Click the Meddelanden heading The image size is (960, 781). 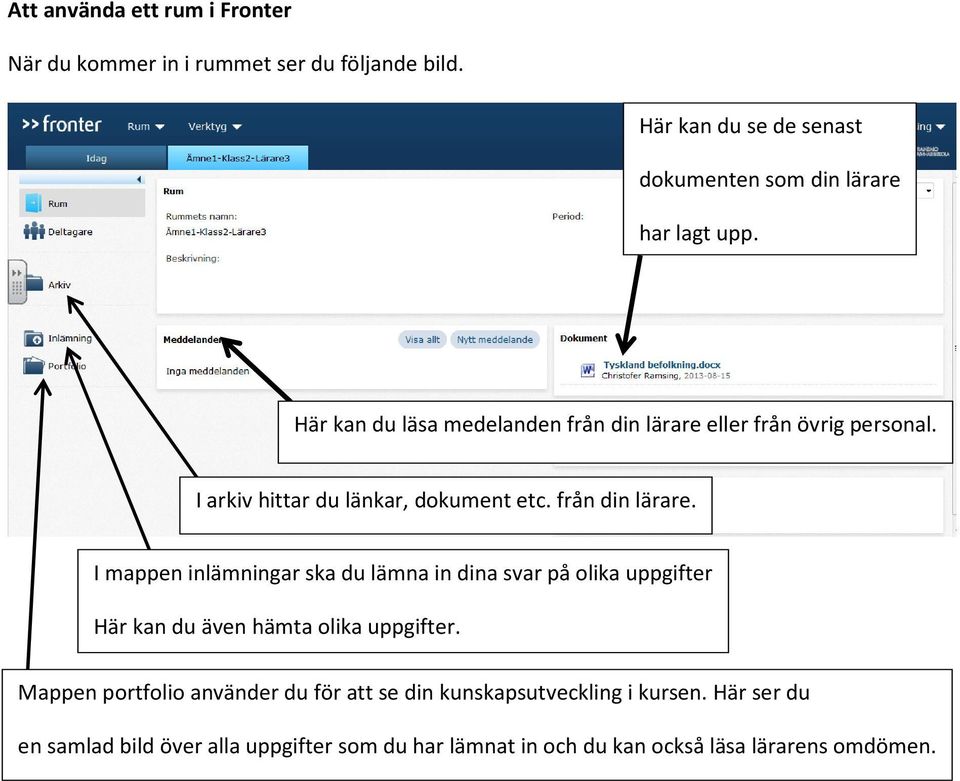[192, 340]
